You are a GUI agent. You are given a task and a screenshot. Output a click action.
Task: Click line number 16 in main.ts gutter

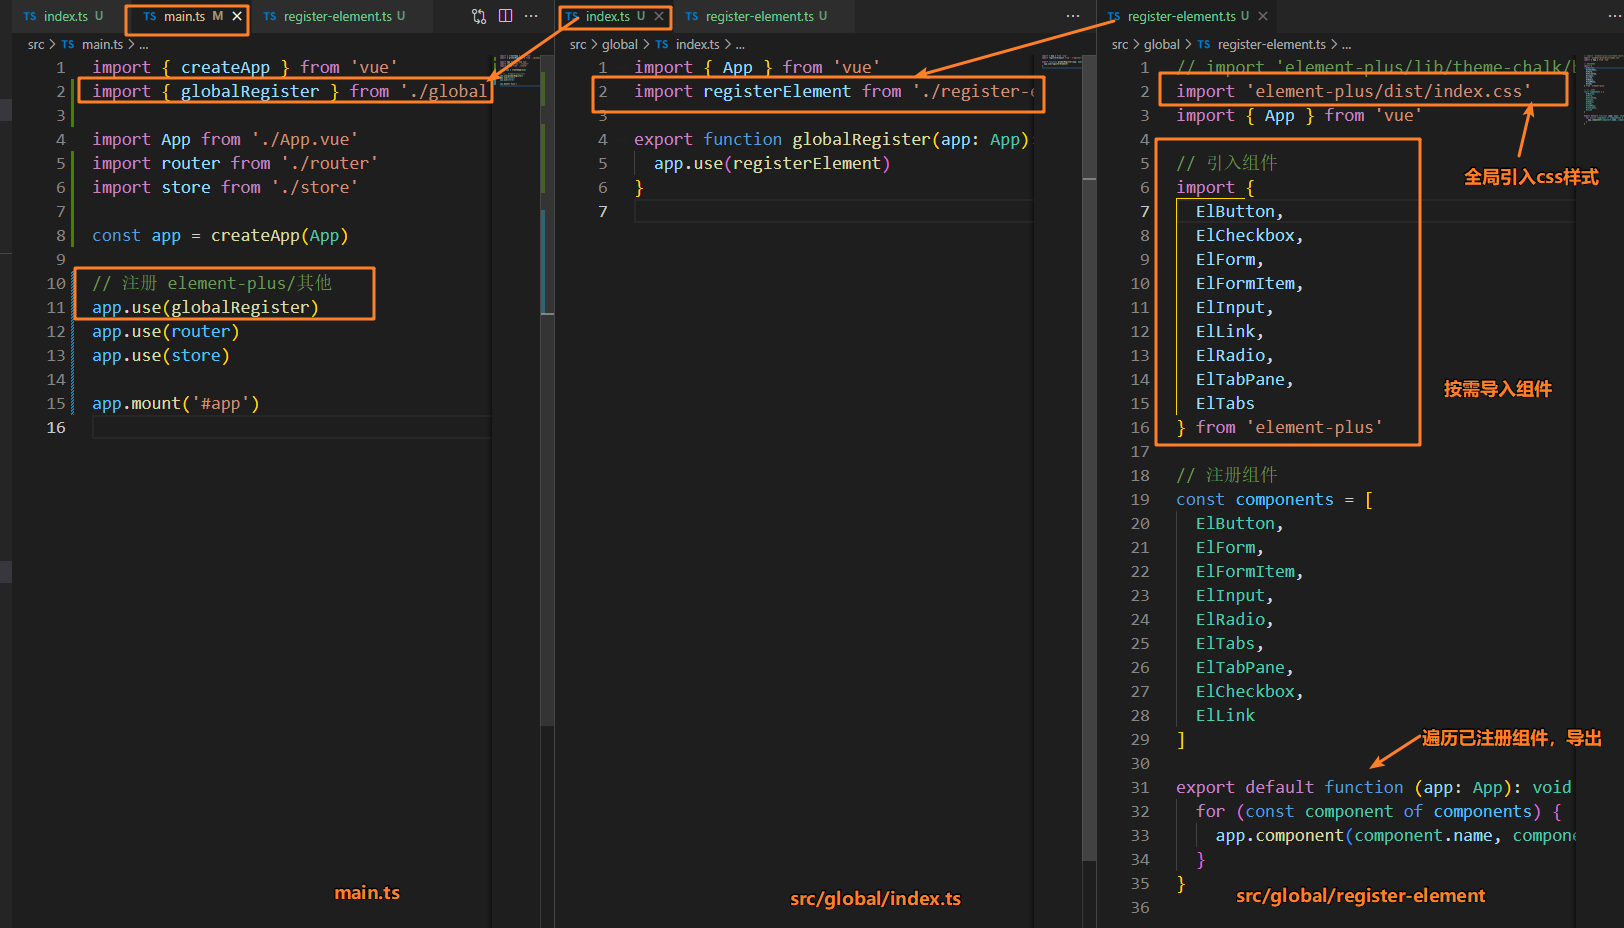tap(56, 427)
